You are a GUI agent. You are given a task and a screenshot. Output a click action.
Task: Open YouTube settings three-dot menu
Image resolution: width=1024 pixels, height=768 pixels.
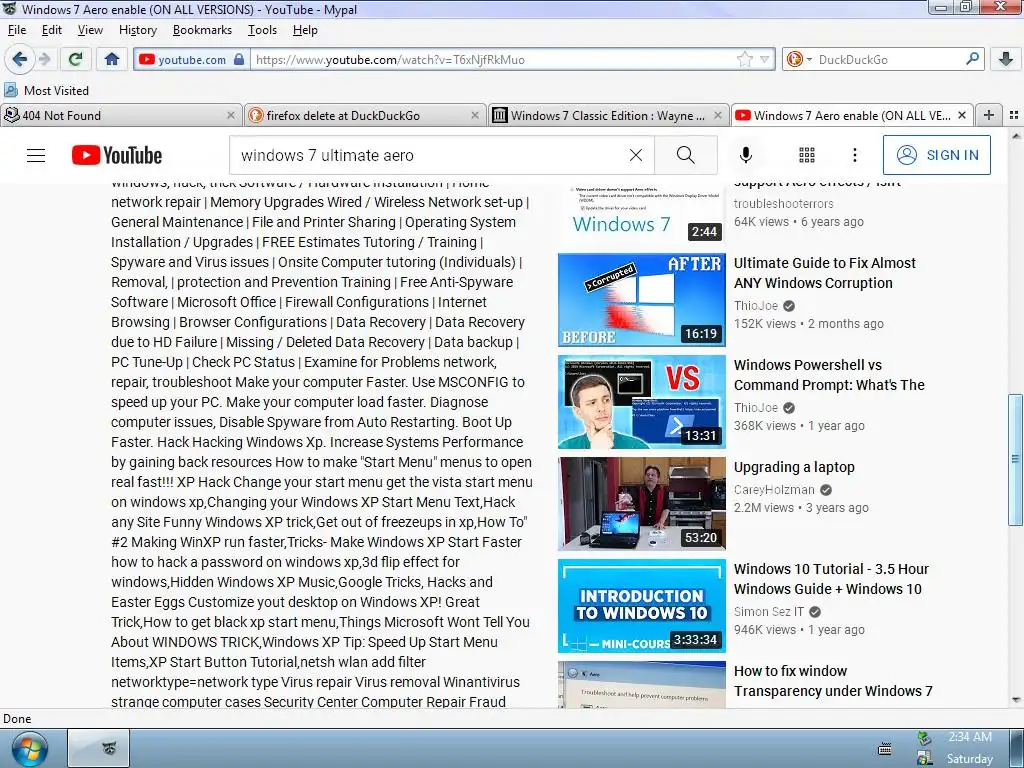pyautogui.click(x=854, y=155)
